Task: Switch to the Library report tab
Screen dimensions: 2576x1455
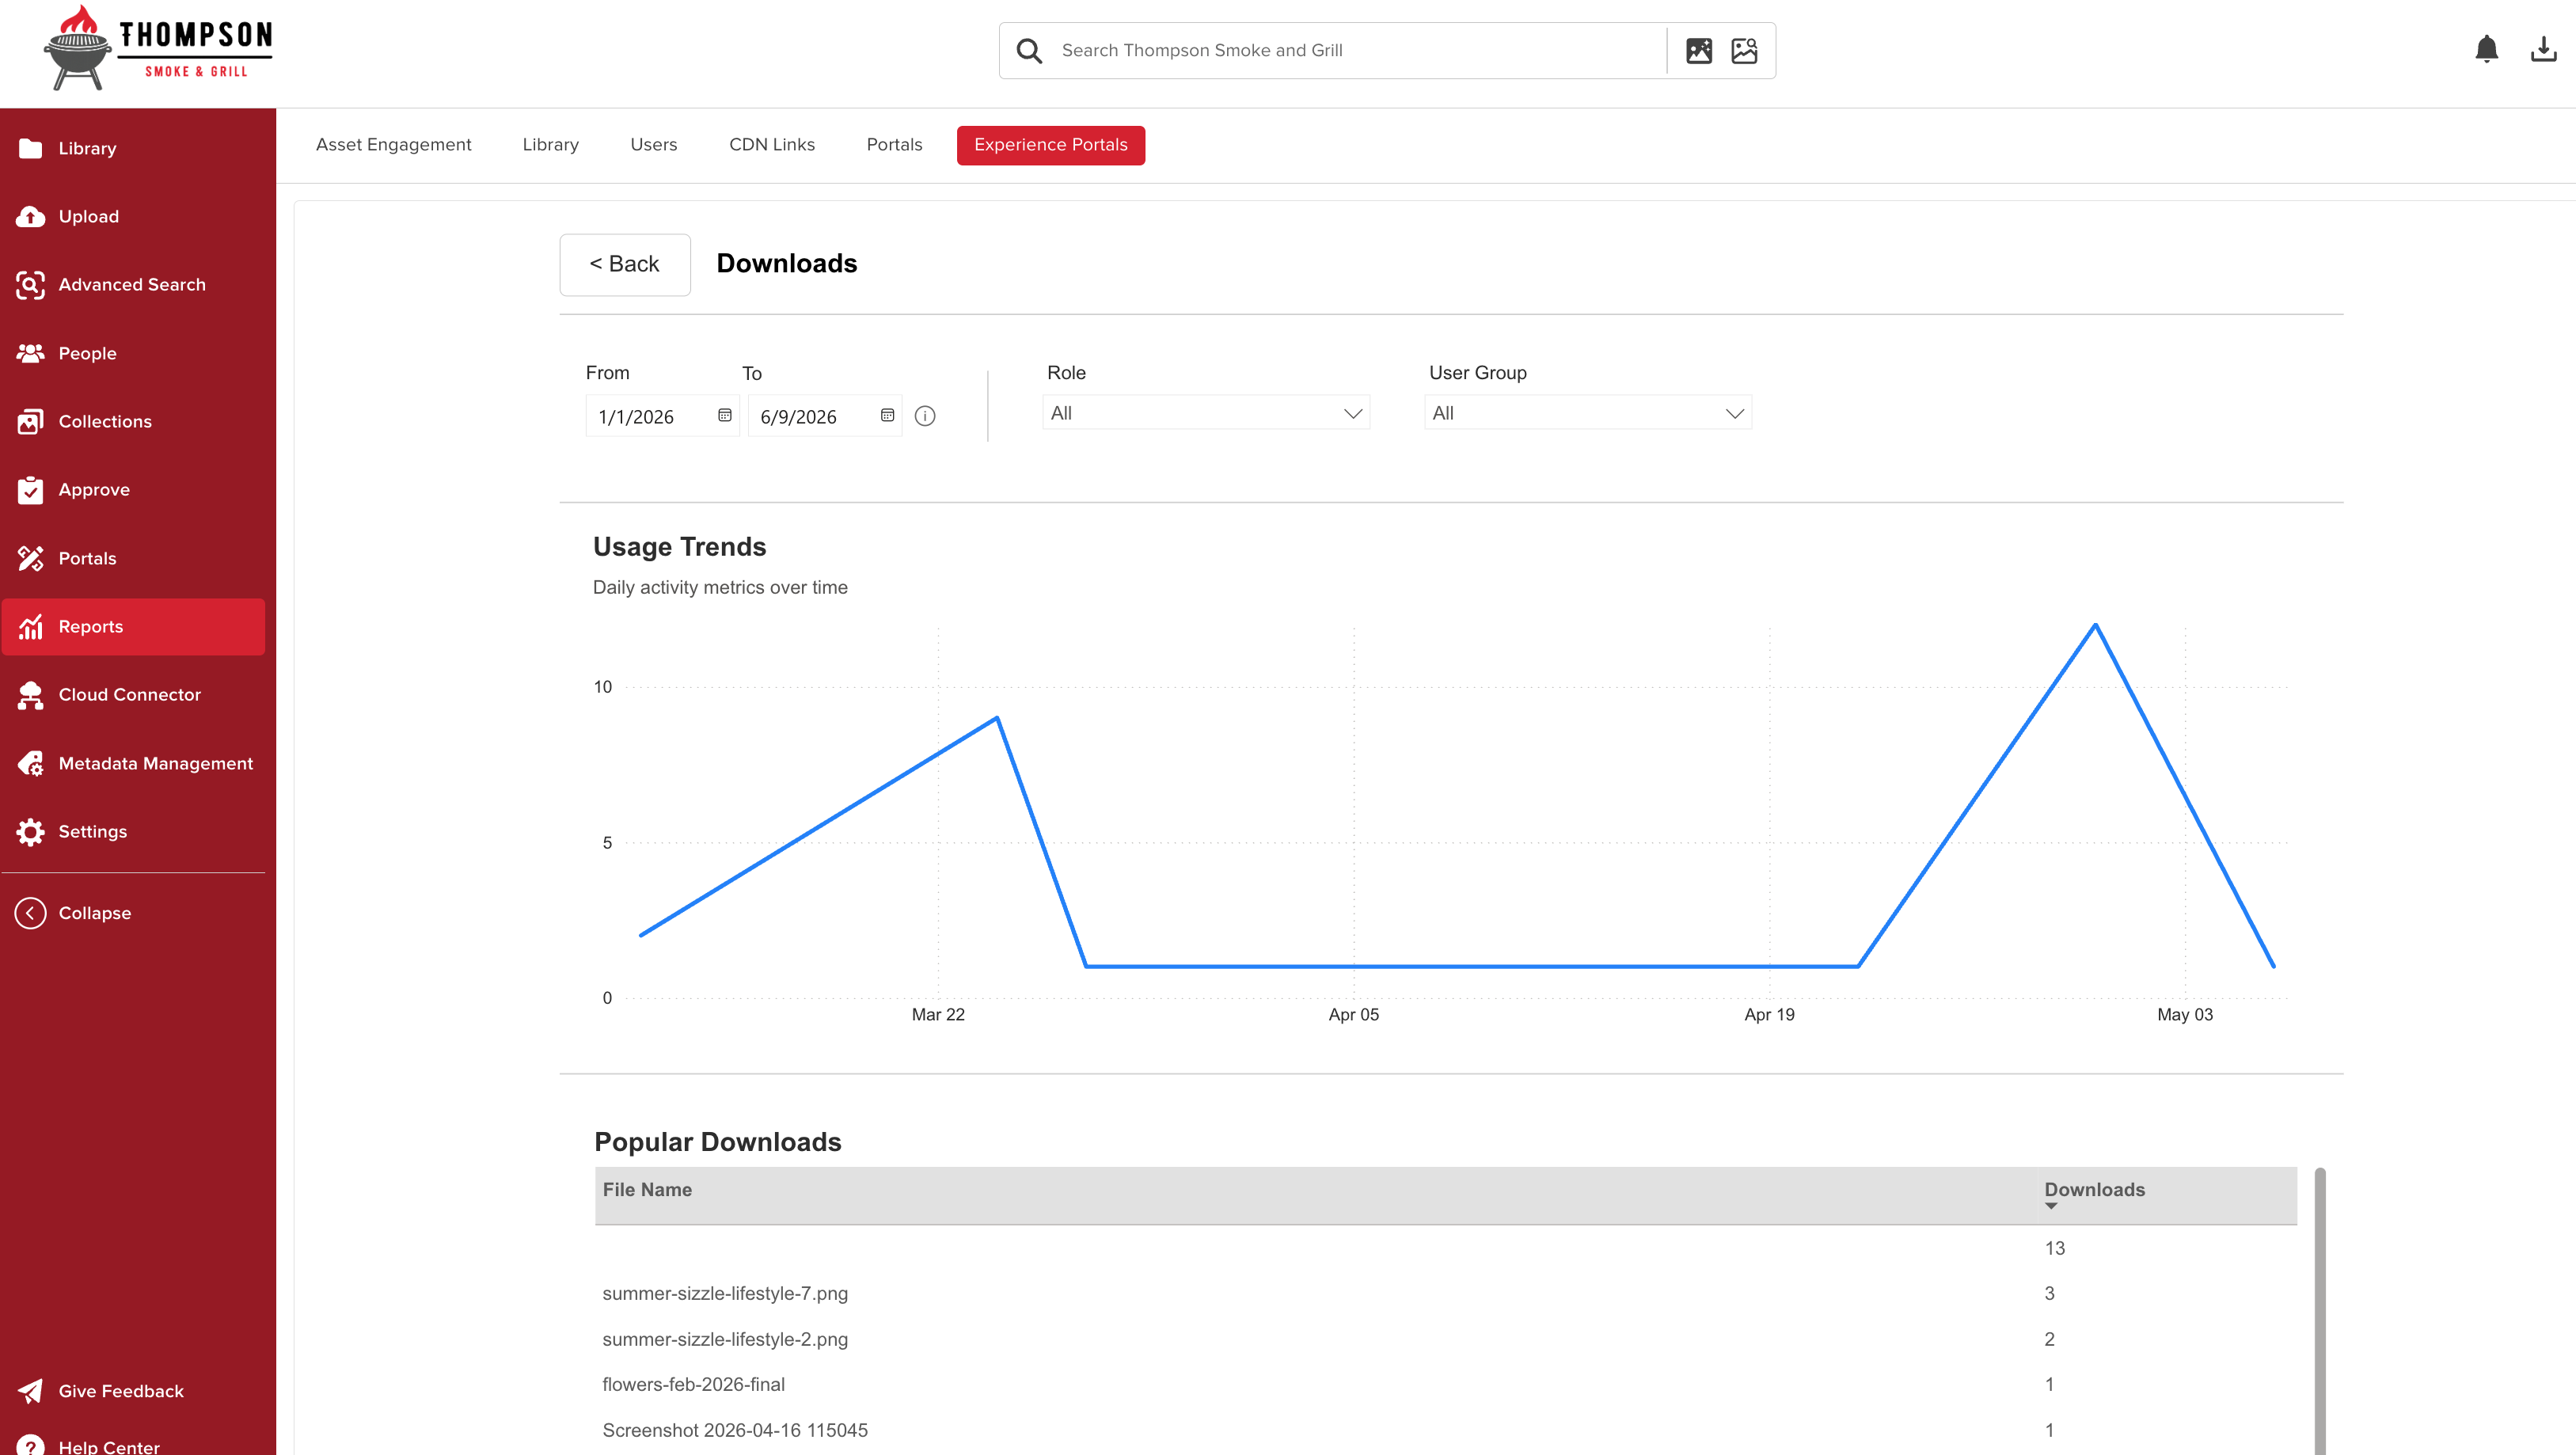Action: [550, 145]
